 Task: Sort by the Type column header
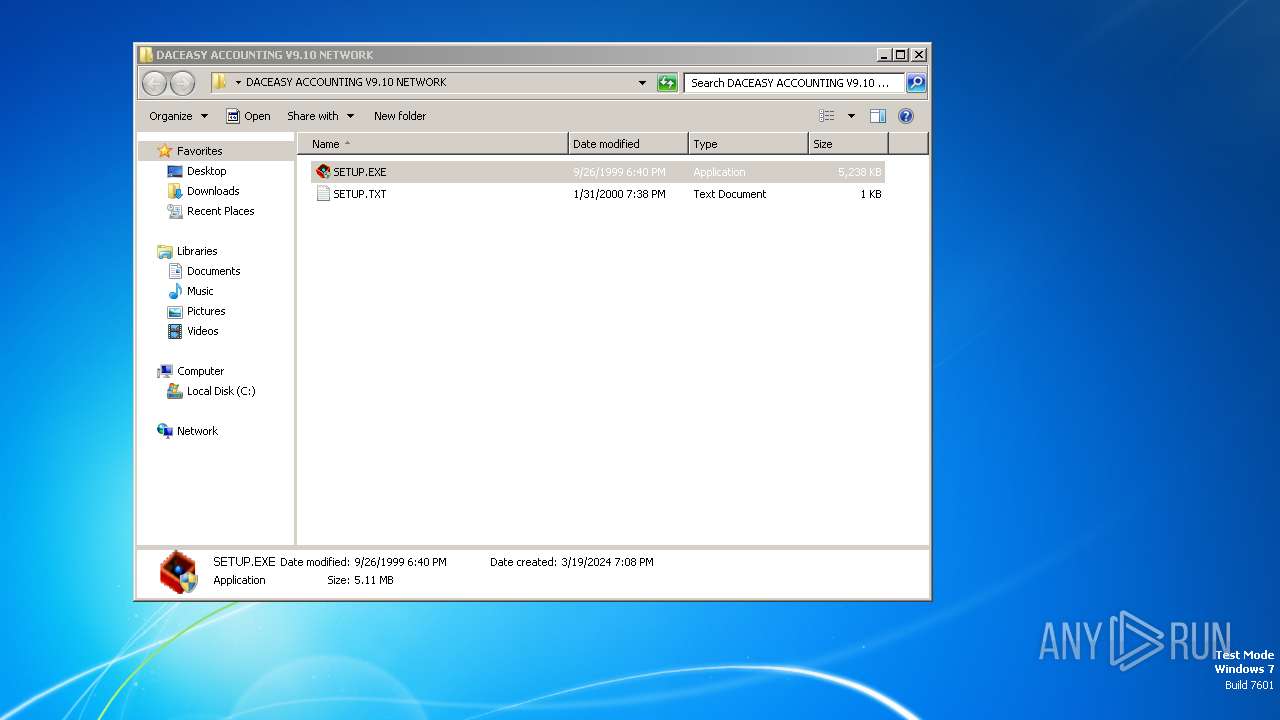point(748,144)
